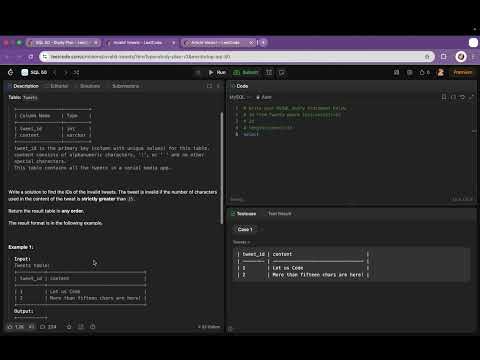Share the problem icon
This screenshot has height=360, width=480.
click(81, 327)
